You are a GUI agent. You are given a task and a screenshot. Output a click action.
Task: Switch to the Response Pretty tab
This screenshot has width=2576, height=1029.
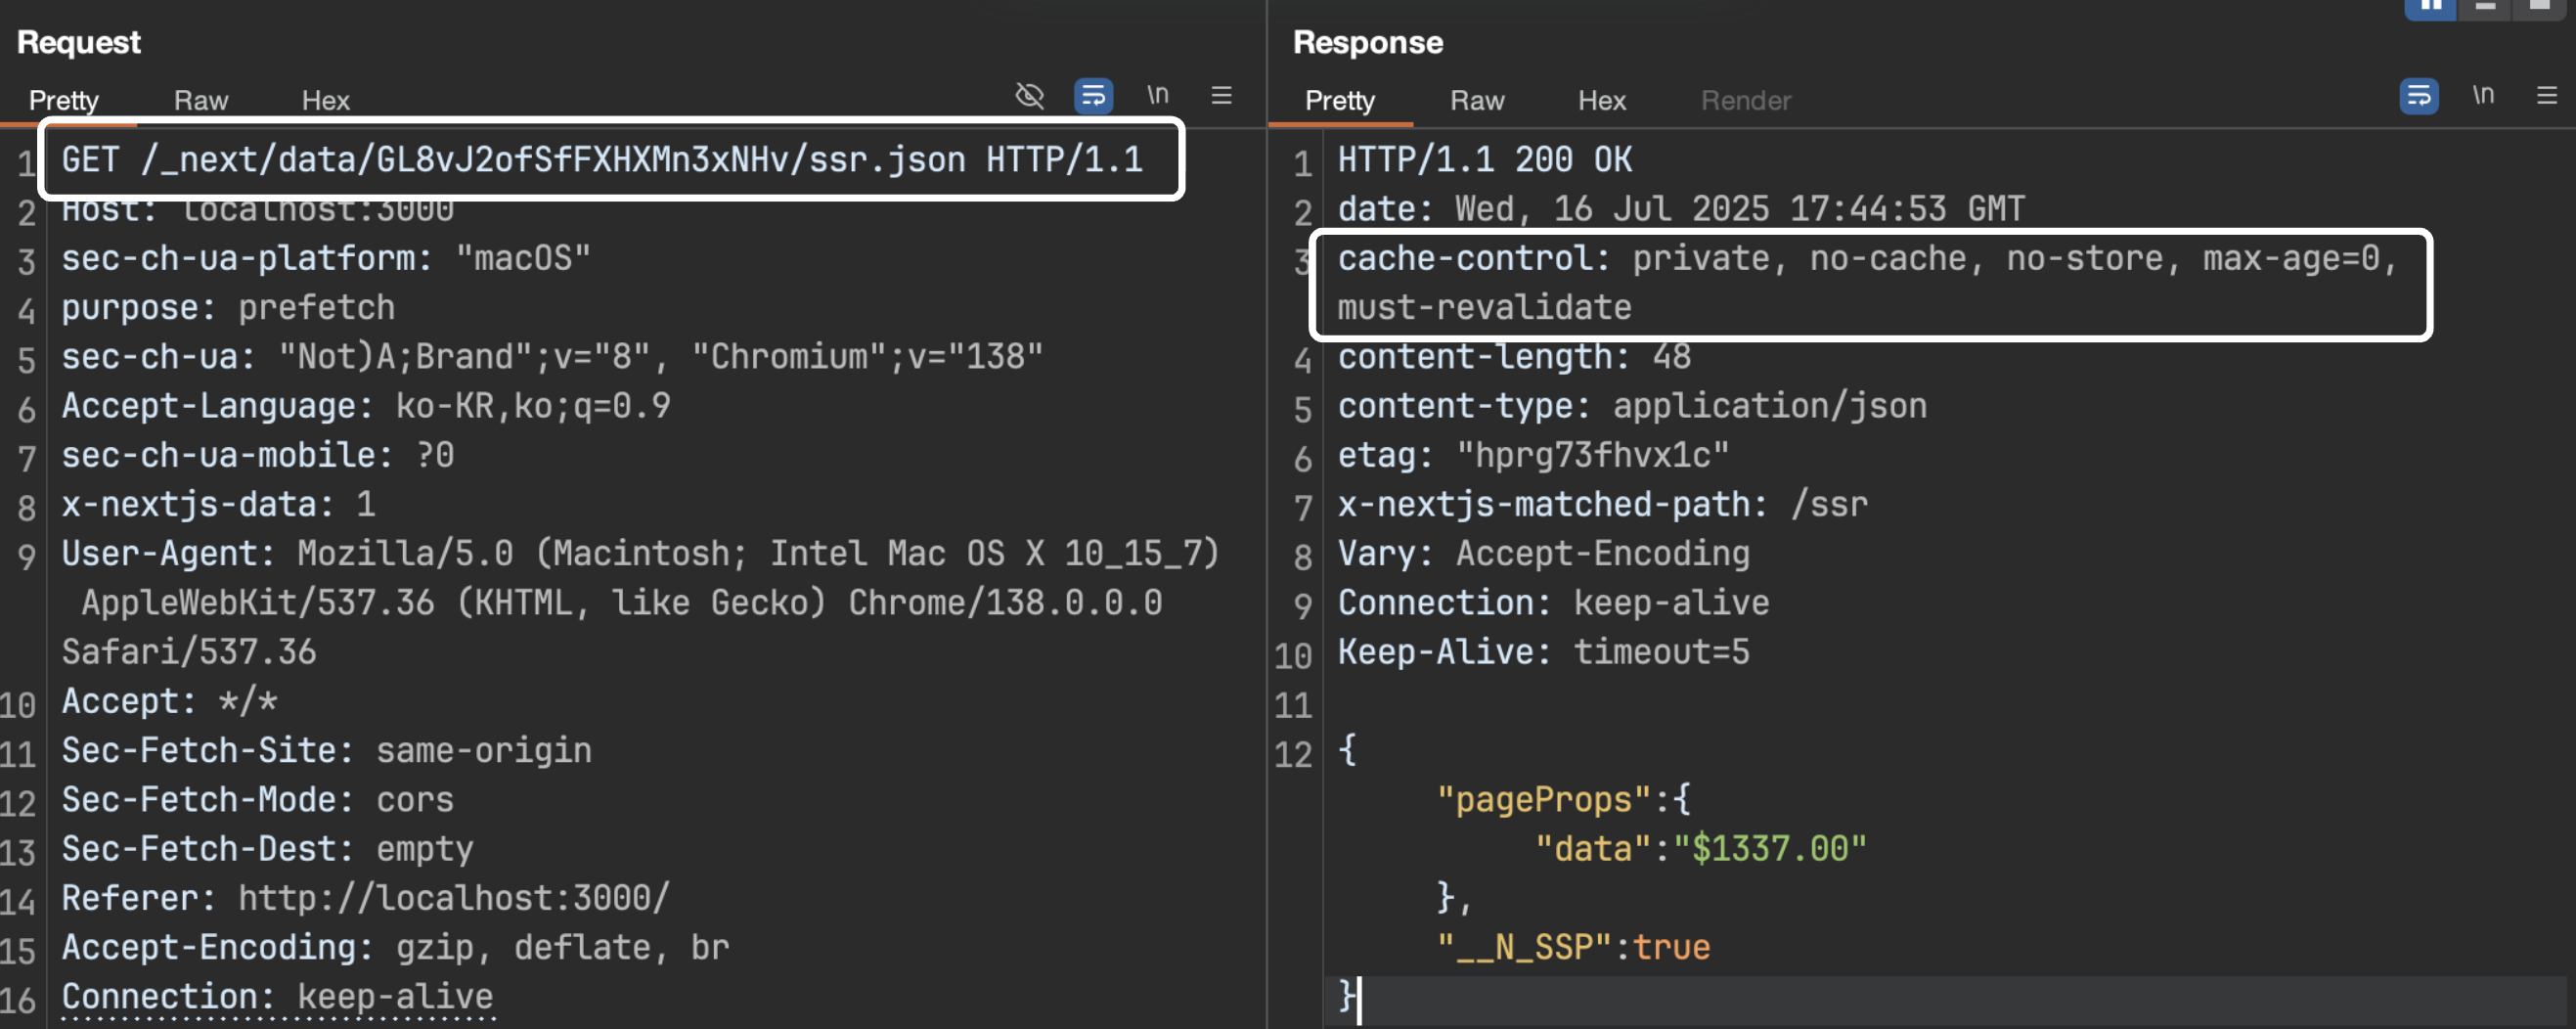[x=1340, y=100]
